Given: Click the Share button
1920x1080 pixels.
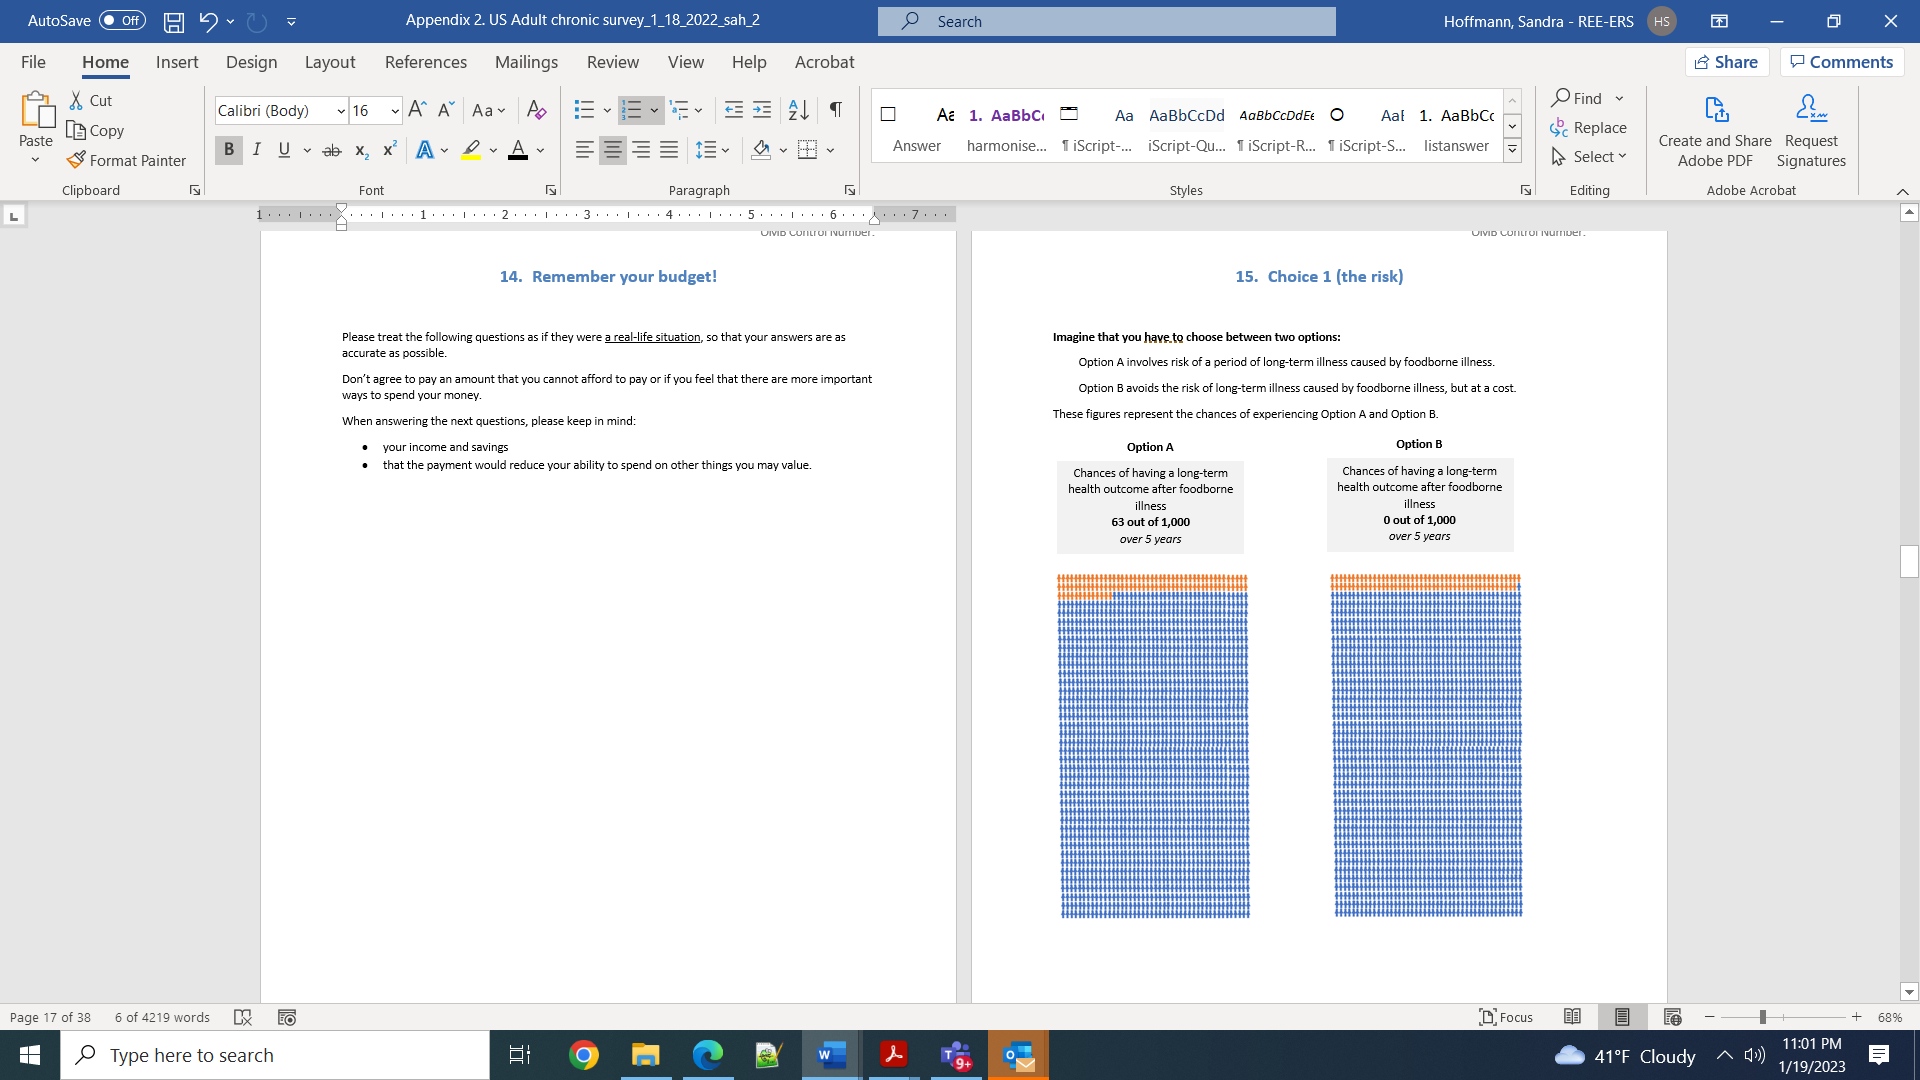Looking at the screenshot, I should coord(1726,62).
